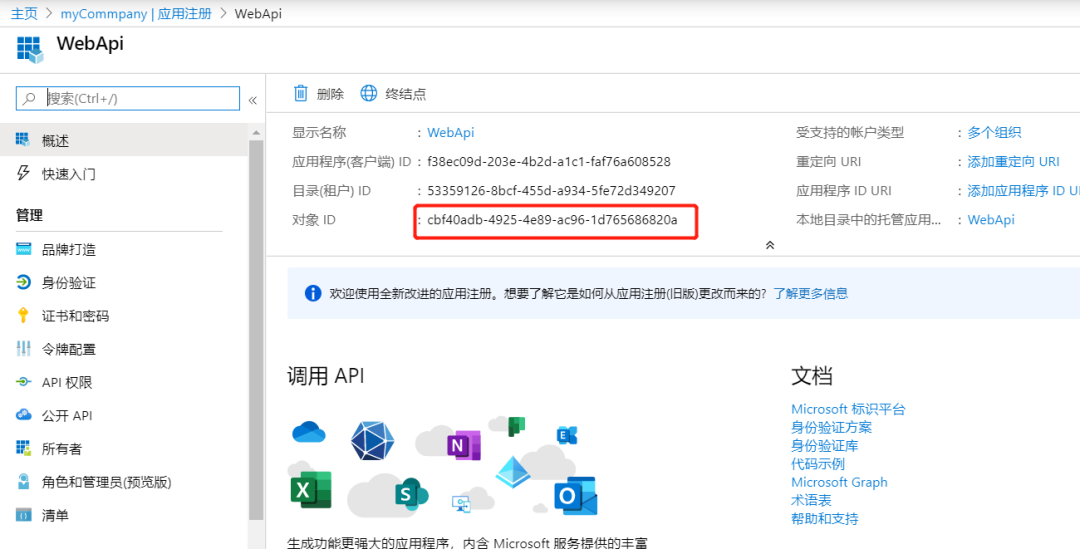Collapse the essentials section chevron

click(770, 245)
